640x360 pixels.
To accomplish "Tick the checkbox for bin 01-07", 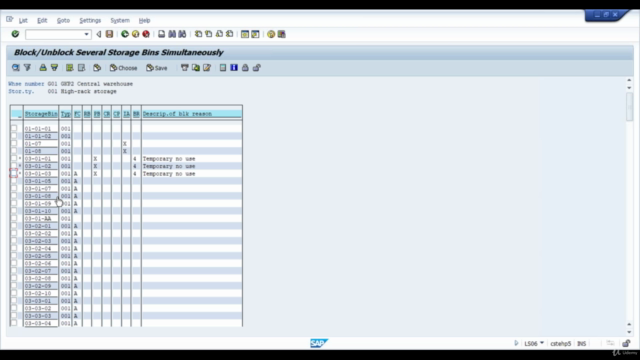I will click(x=14, y=143).
